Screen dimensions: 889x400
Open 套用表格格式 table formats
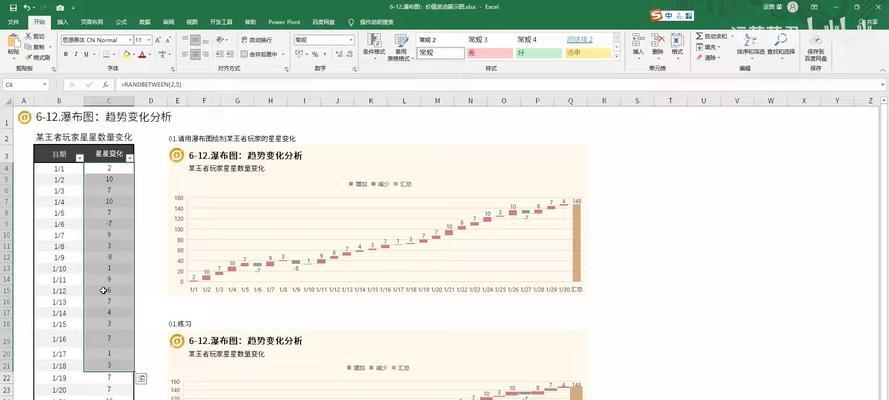click(401, 48)
